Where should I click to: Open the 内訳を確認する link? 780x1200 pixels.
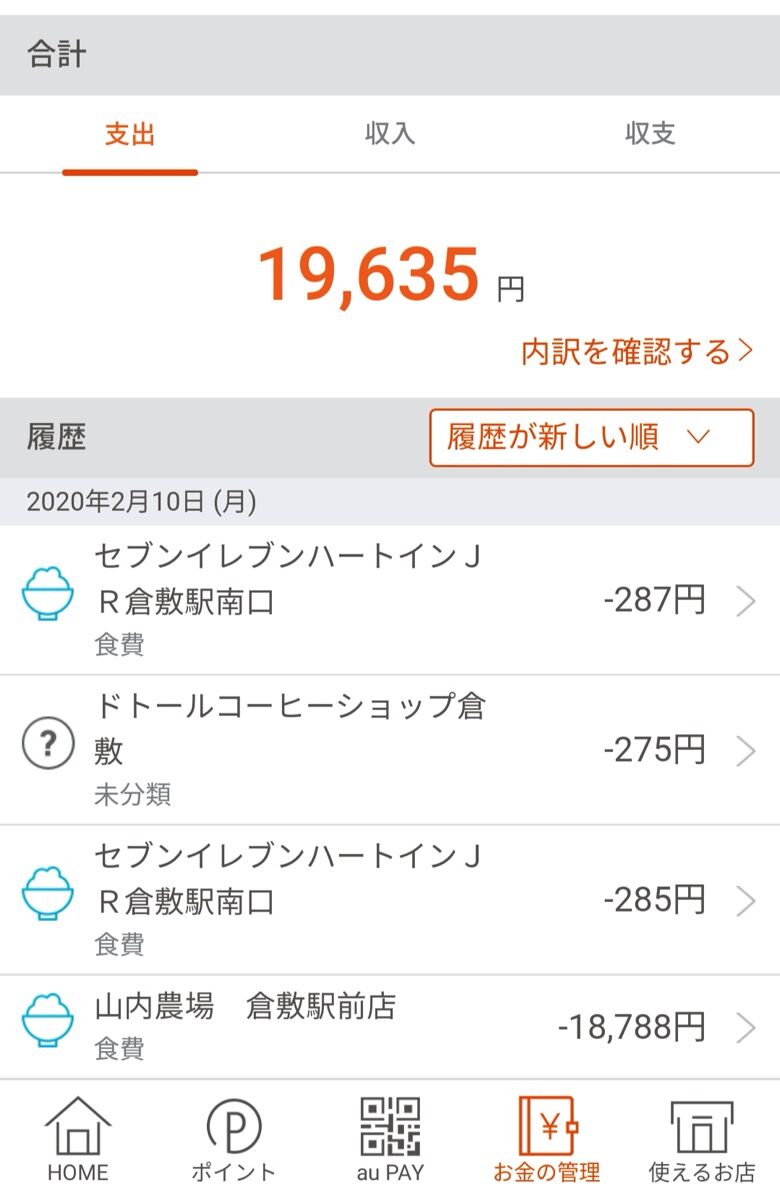point(637,351)
